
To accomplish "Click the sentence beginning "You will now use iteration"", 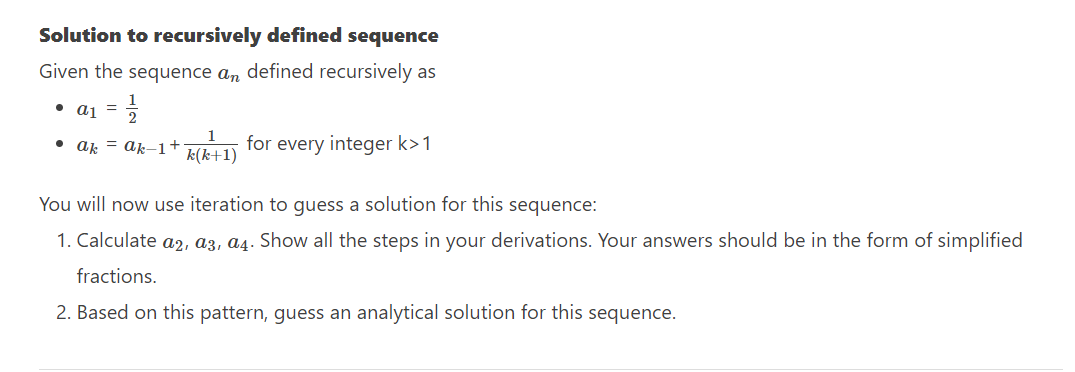I will (318, 205).
